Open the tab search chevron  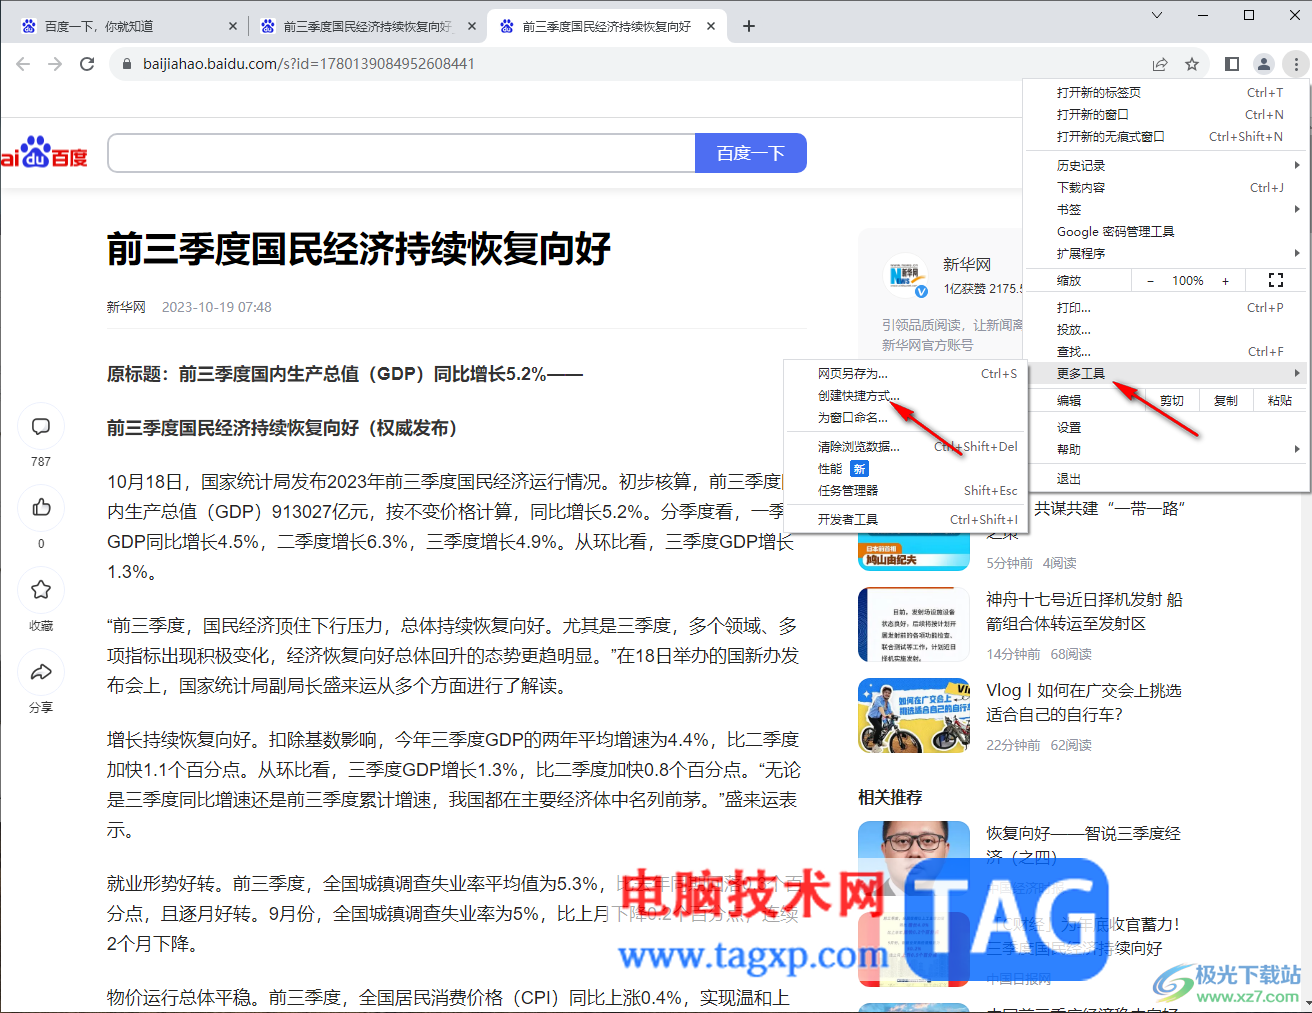pos(1157,15)
